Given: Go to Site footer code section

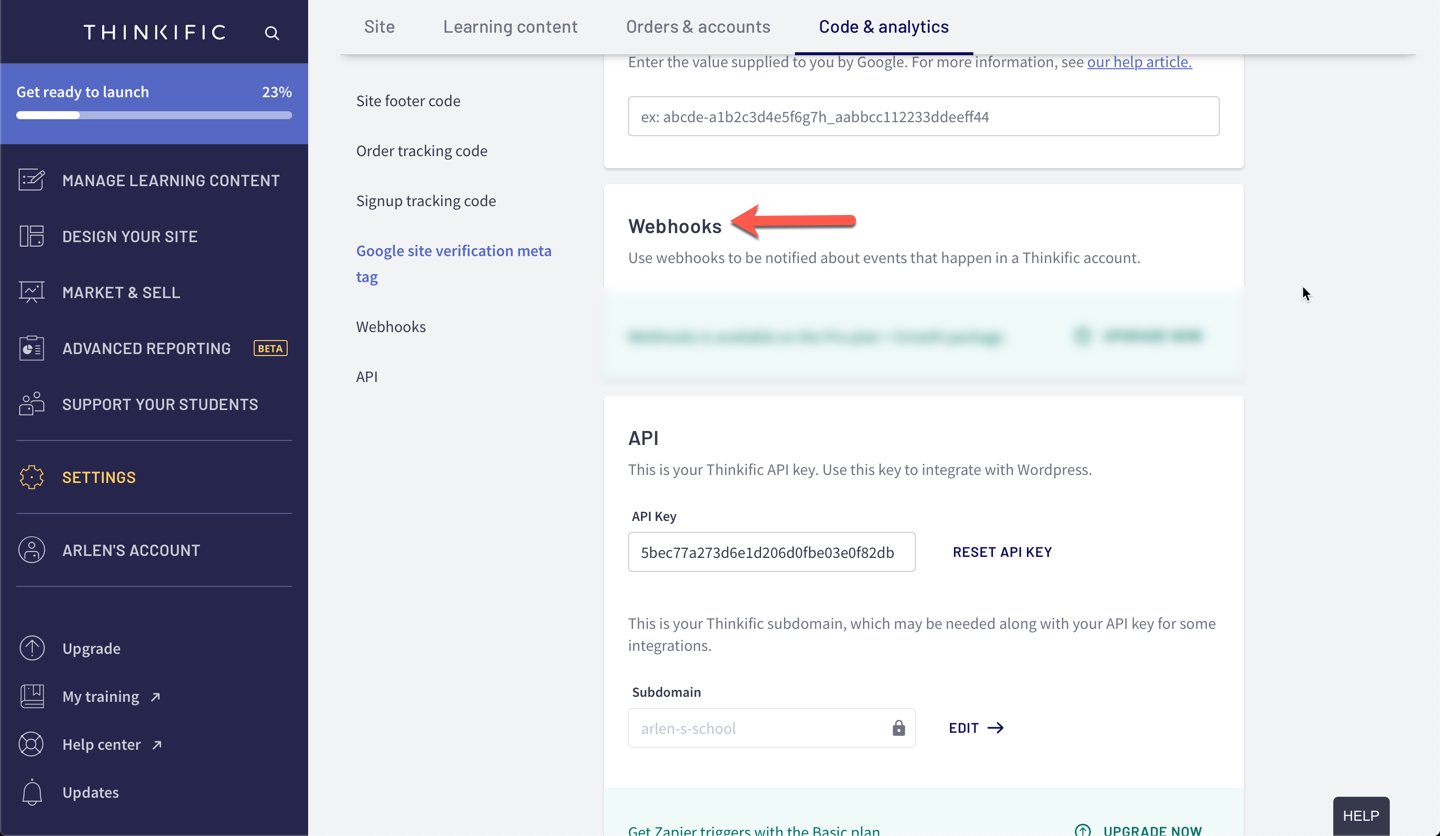Looking at the screenshot, I should tap(408, 100).
